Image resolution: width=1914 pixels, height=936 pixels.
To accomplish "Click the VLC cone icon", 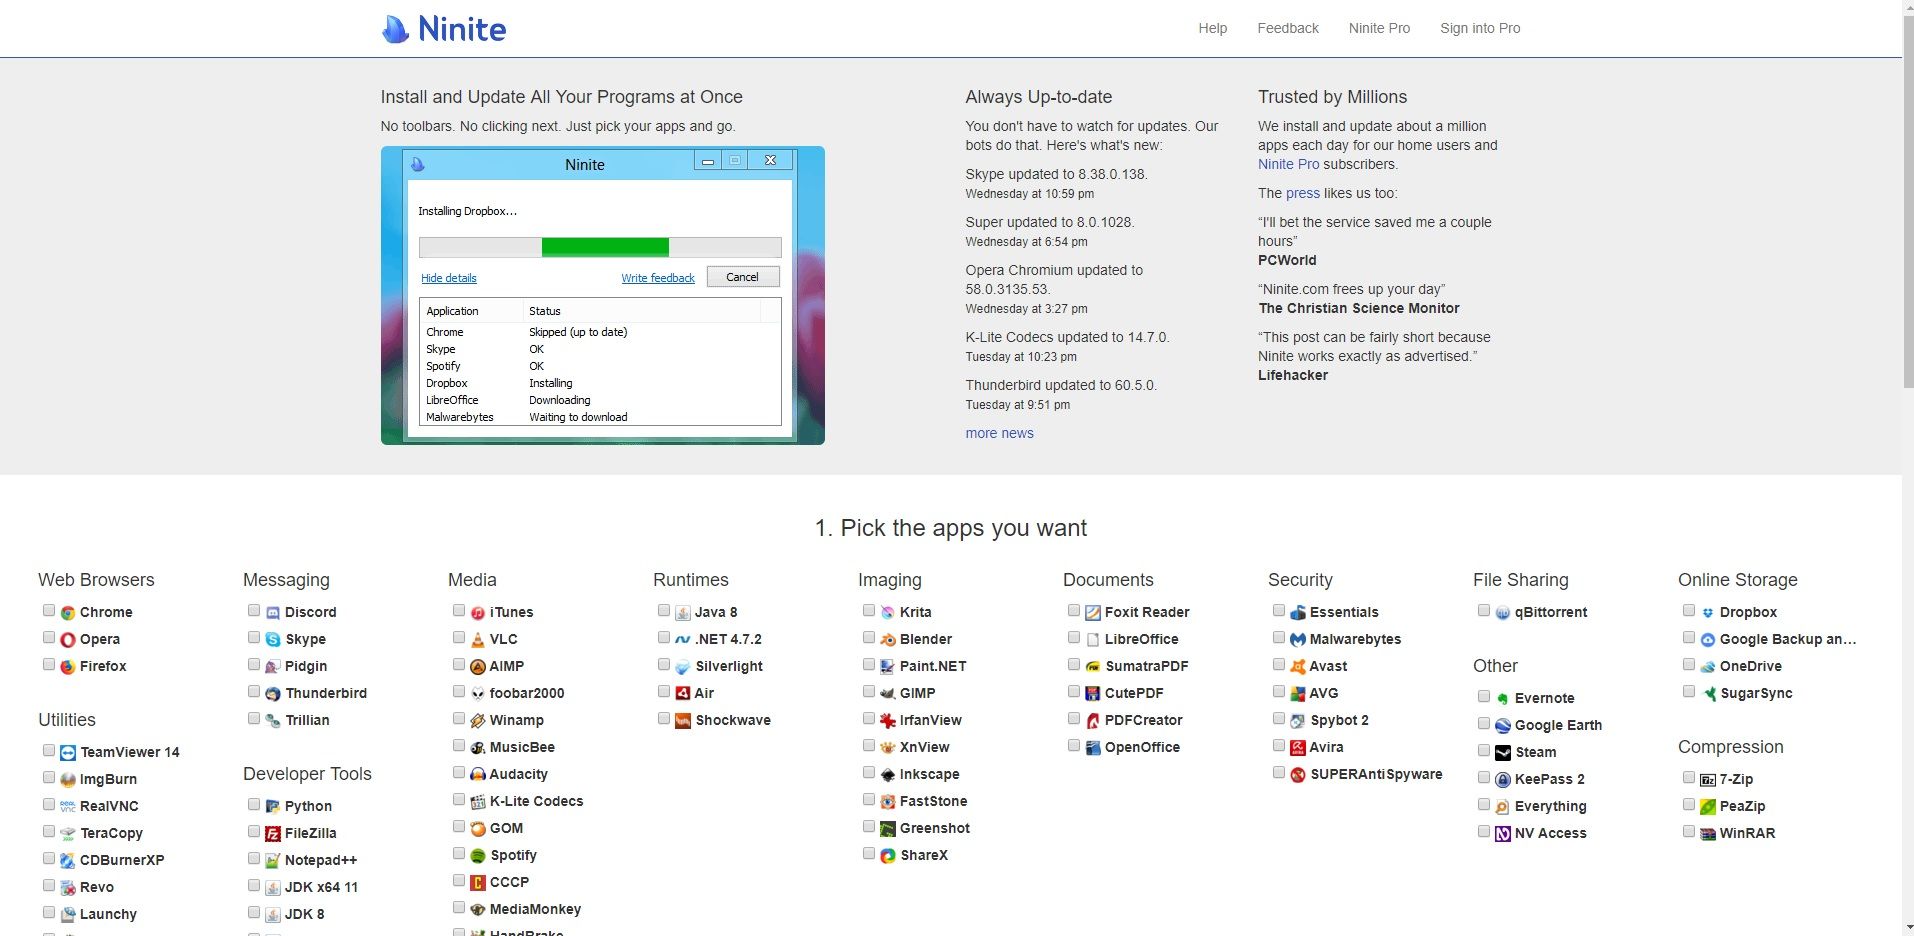I will [478, 640].
